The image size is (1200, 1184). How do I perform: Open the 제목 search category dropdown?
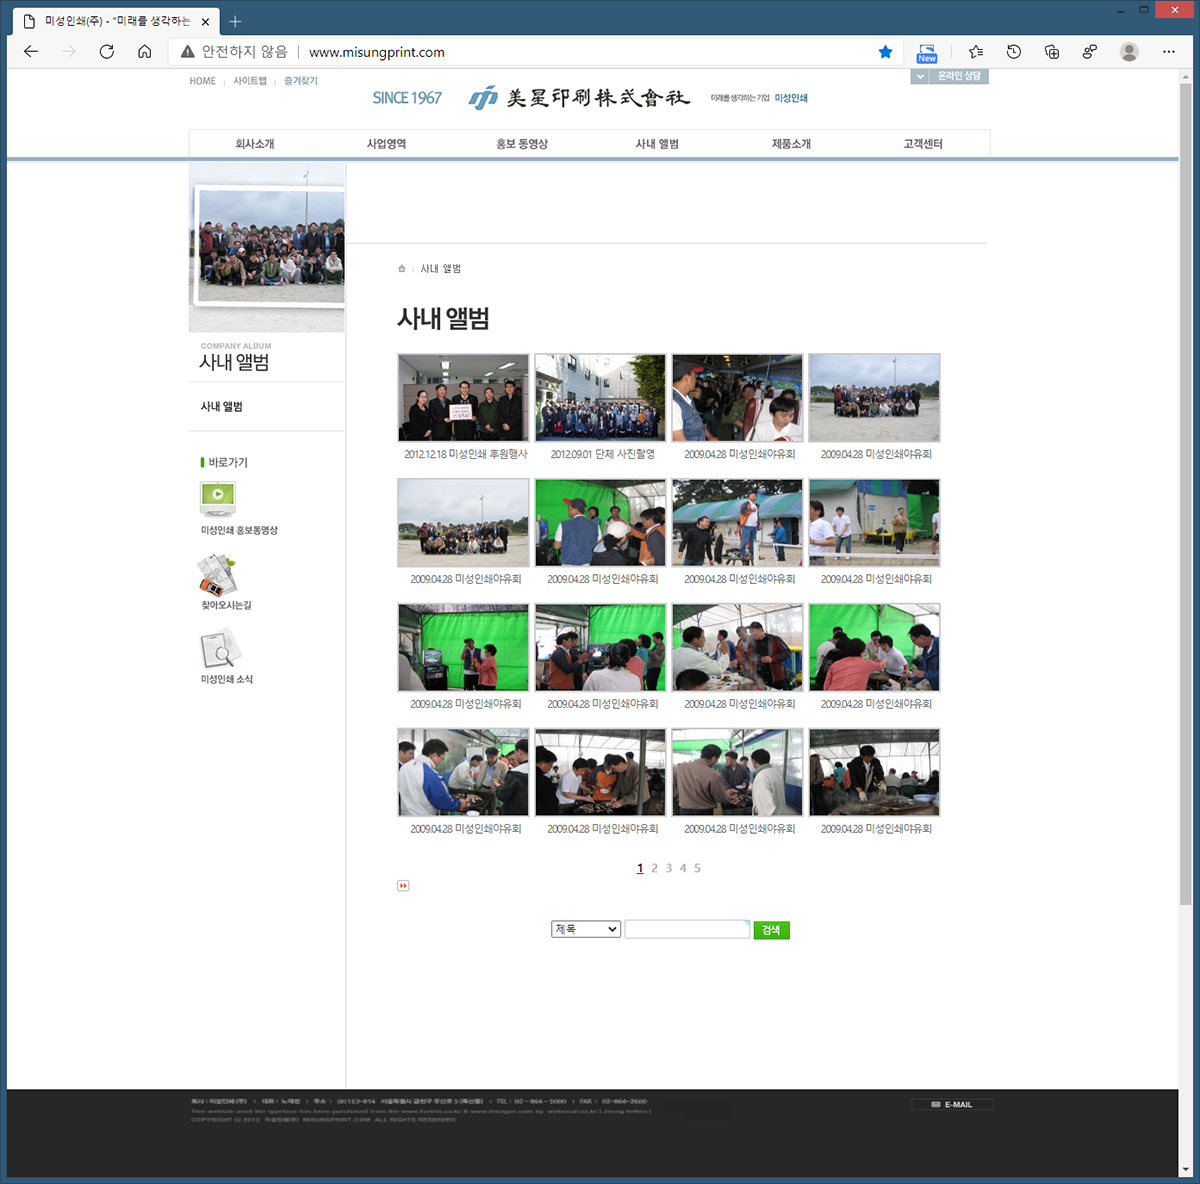[586, 929]
